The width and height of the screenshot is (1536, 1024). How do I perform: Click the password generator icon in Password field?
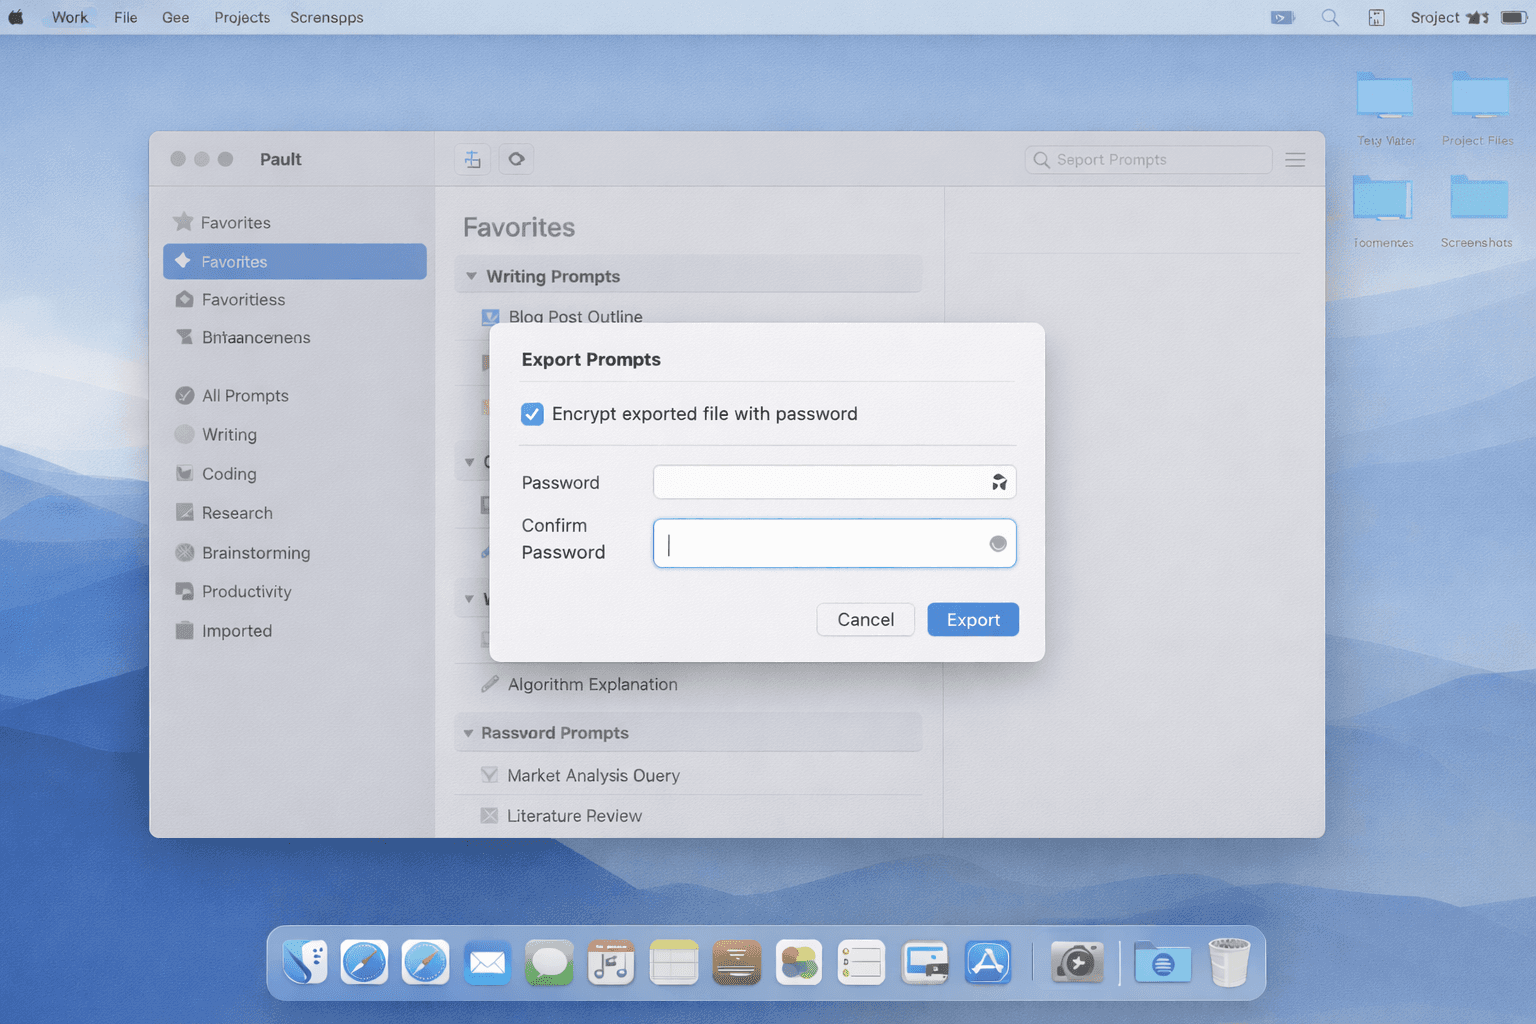[x=998, y=482]
